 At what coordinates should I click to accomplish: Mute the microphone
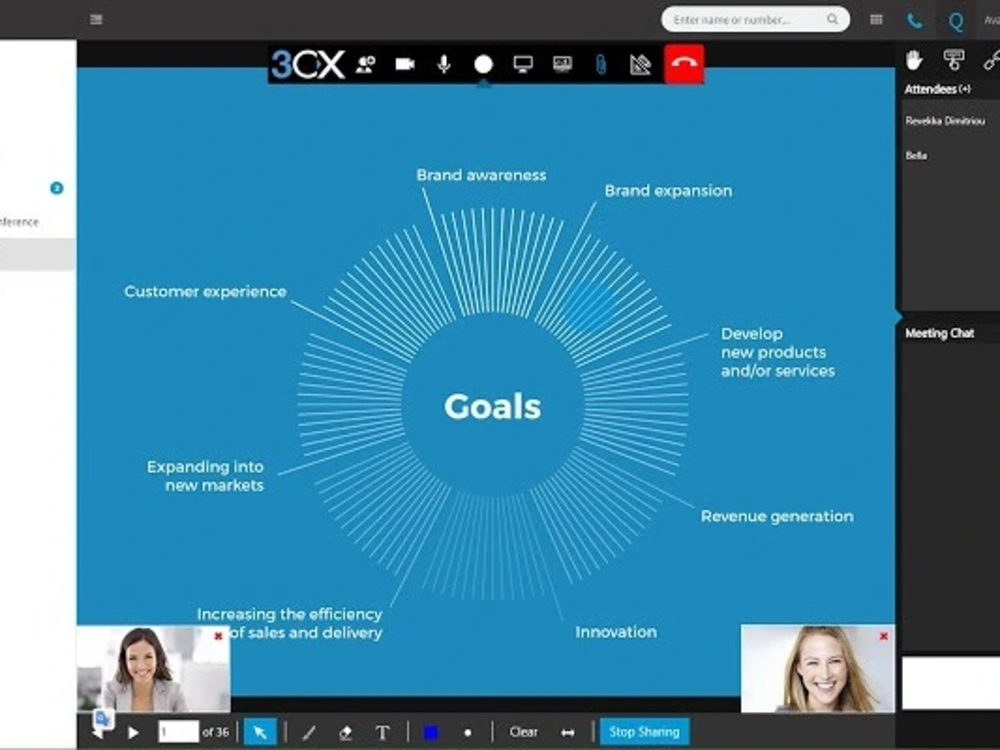444,63
